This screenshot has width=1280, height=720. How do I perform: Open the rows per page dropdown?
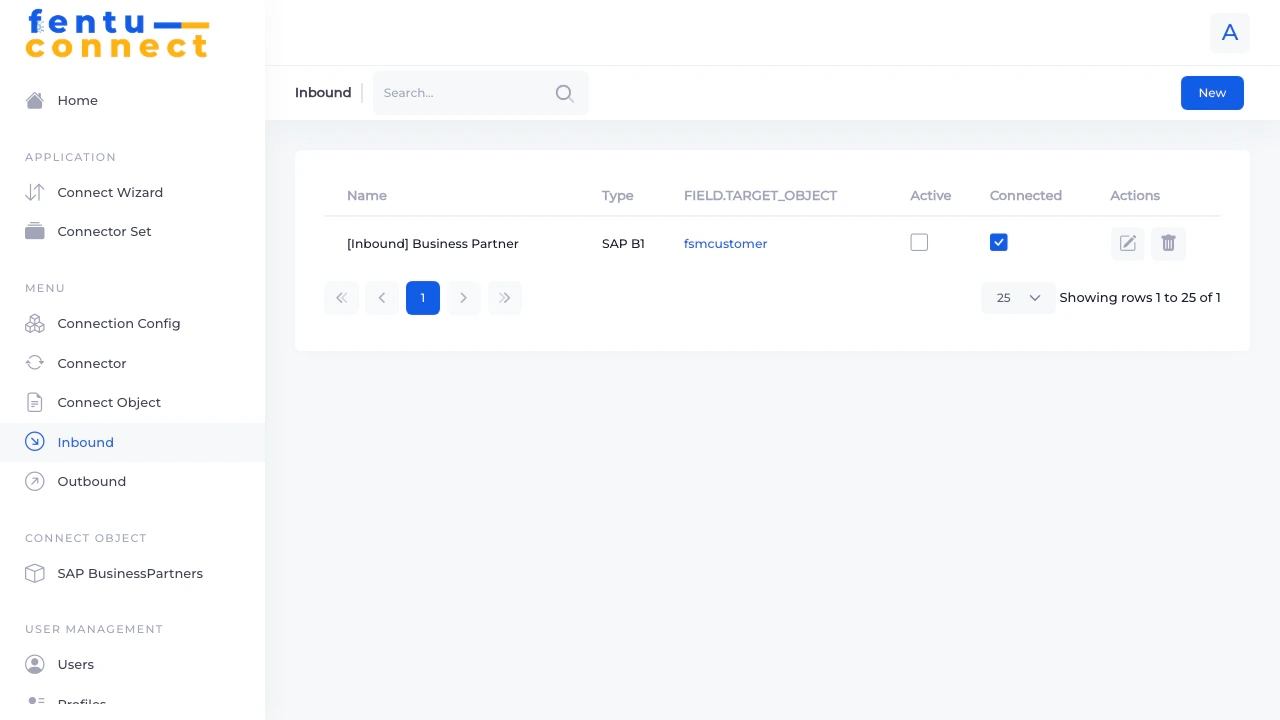coord(1018,298)
